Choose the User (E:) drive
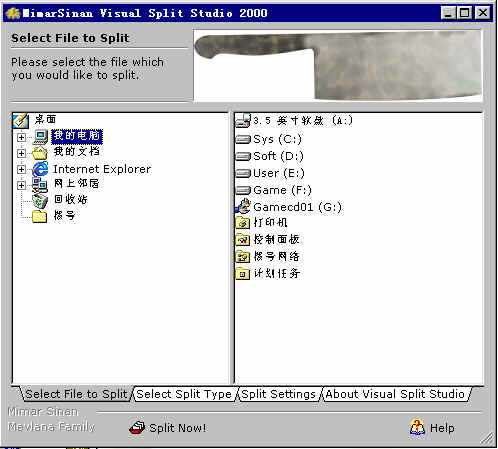498x449 pixels. [270, 173]
